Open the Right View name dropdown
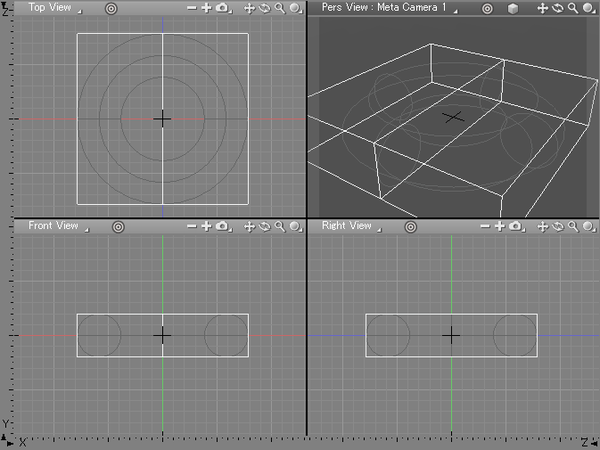 351,226
